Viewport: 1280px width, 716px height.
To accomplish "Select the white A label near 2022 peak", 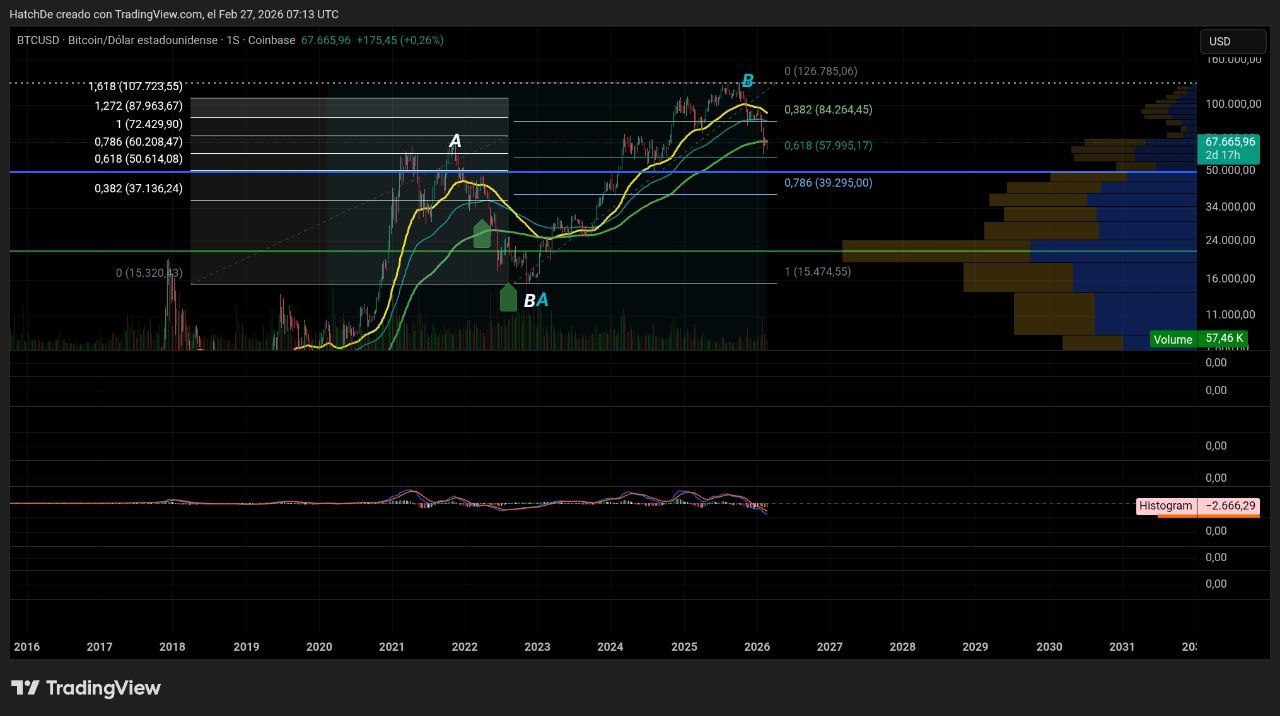I will (455, 142).
